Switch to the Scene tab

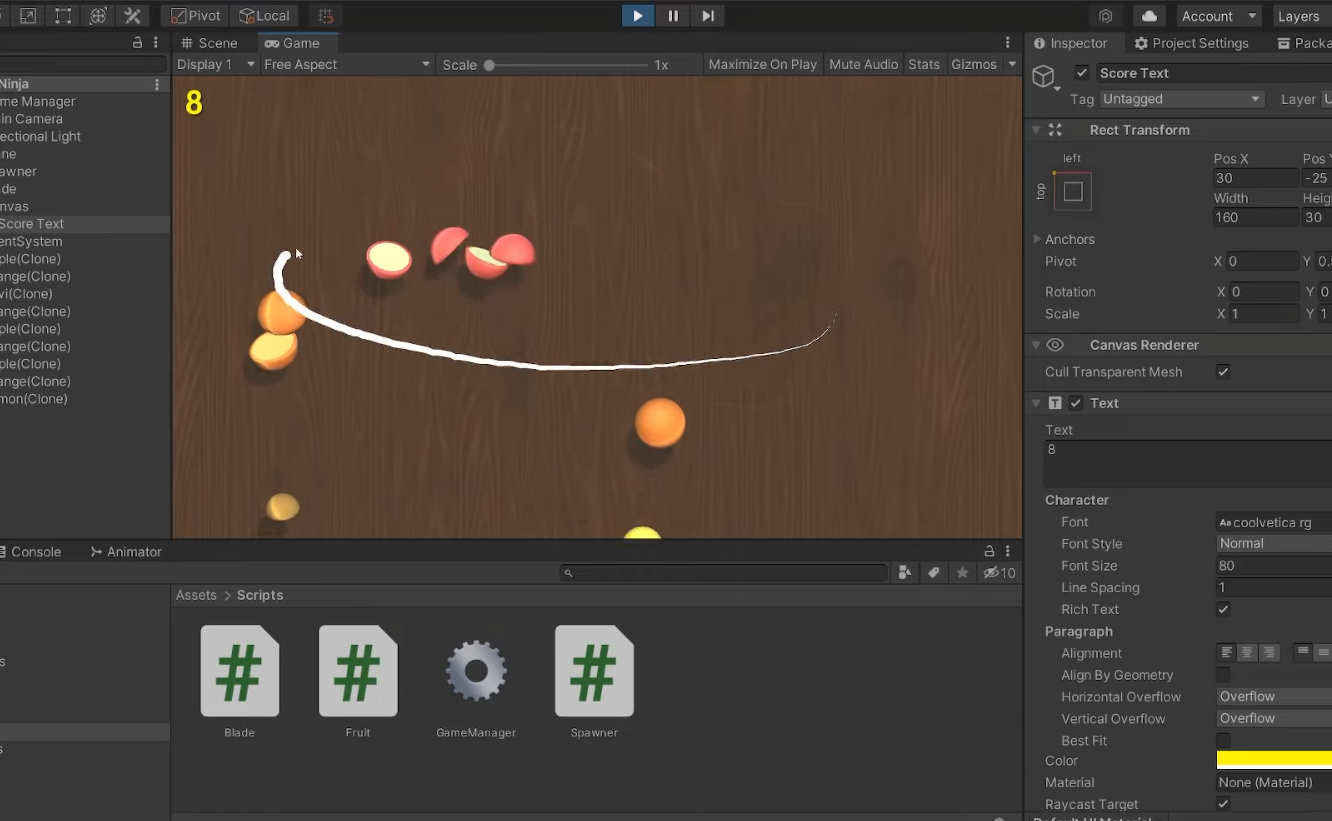209,43
